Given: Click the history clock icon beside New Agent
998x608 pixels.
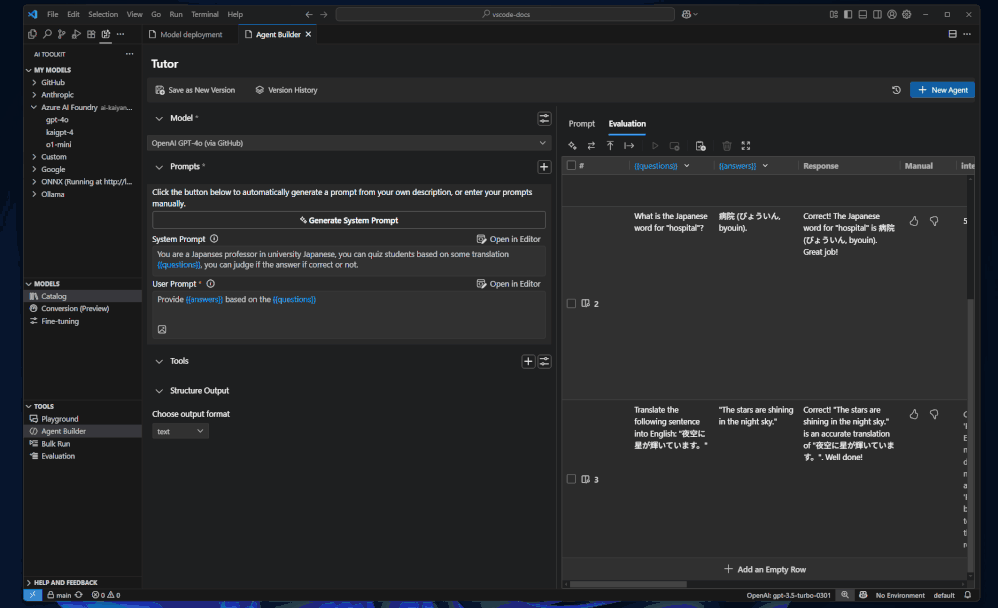Looking at the screenshot, I should click(896, 90).
